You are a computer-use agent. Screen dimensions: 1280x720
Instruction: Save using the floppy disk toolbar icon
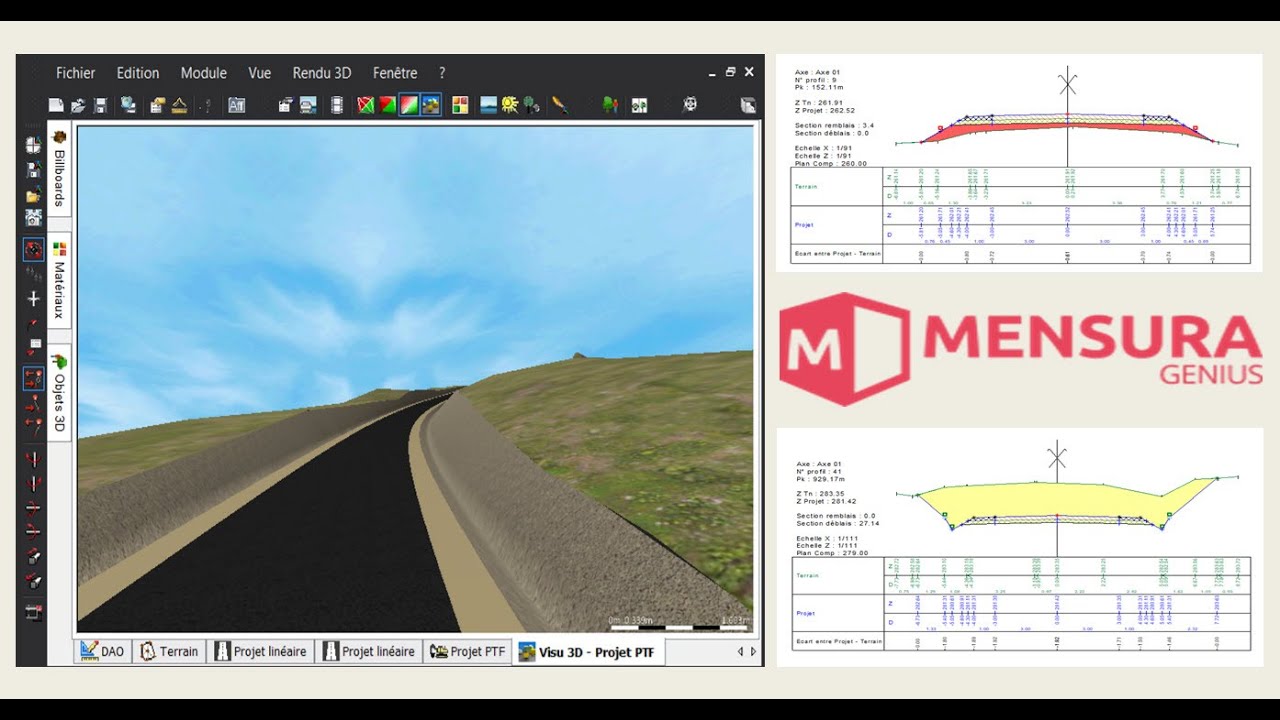coord(100,105)
